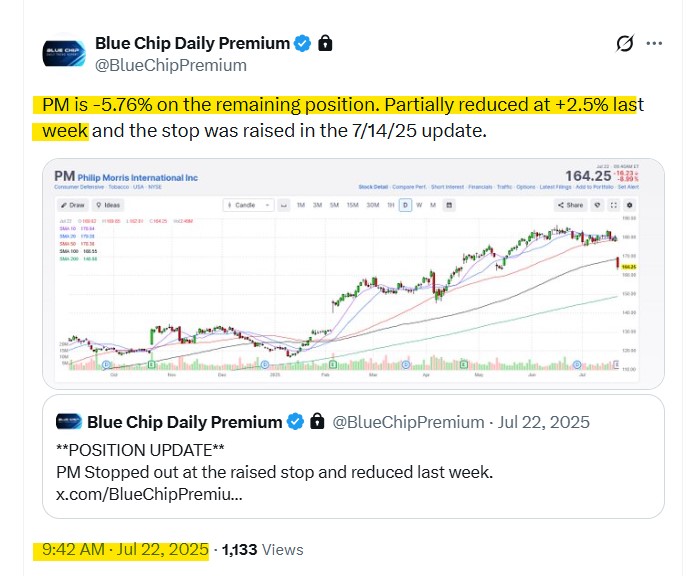
Task: Click the Share button on chart
Action: click(x=571, y=205)
